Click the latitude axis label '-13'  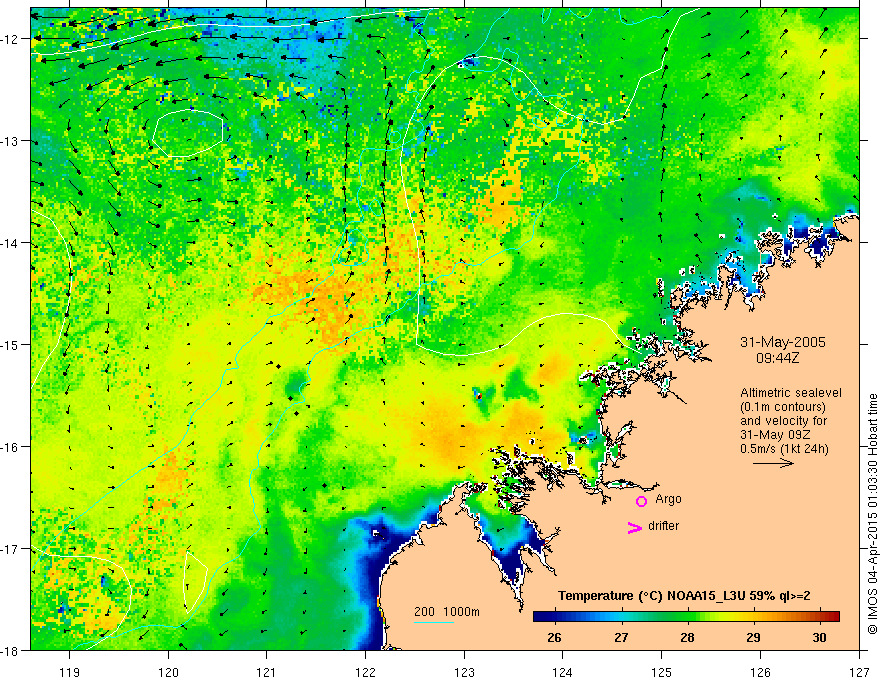pos(11,141)
